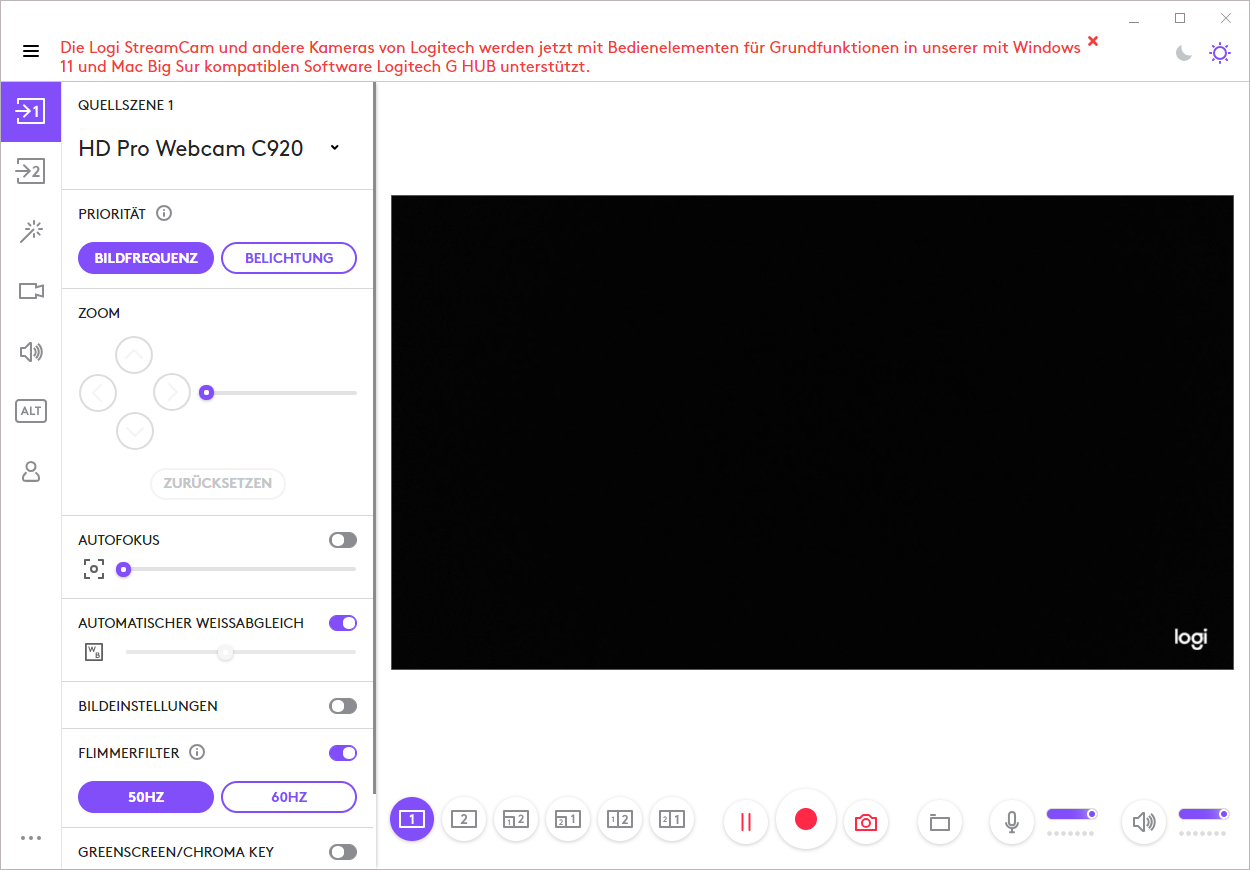Screen dimensions: 1250x870
Task: Click the Zurücksetzen button
Action: [218, 483]
